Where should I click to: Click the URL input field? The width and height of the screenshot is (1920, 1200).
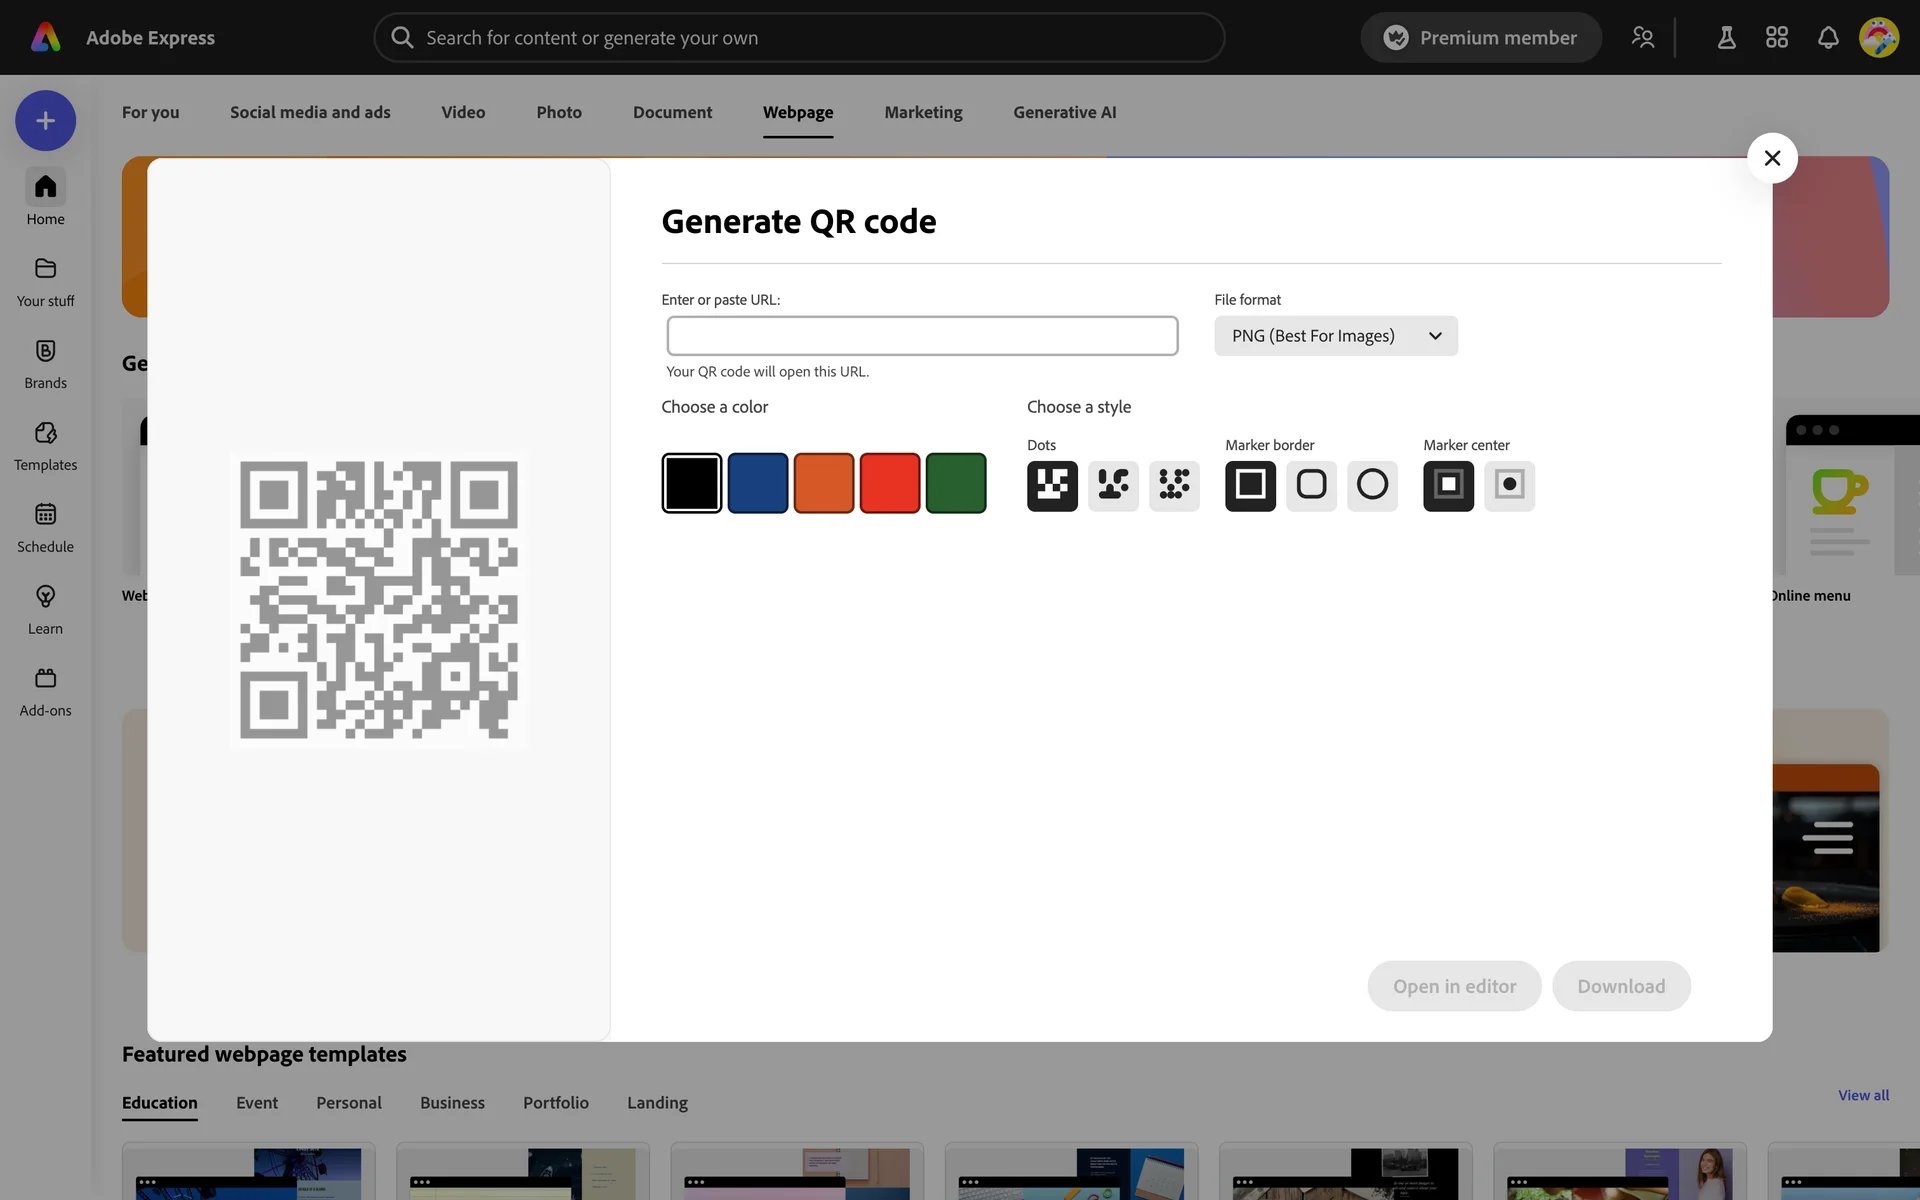pyautogui.click(x=922, y=336)
